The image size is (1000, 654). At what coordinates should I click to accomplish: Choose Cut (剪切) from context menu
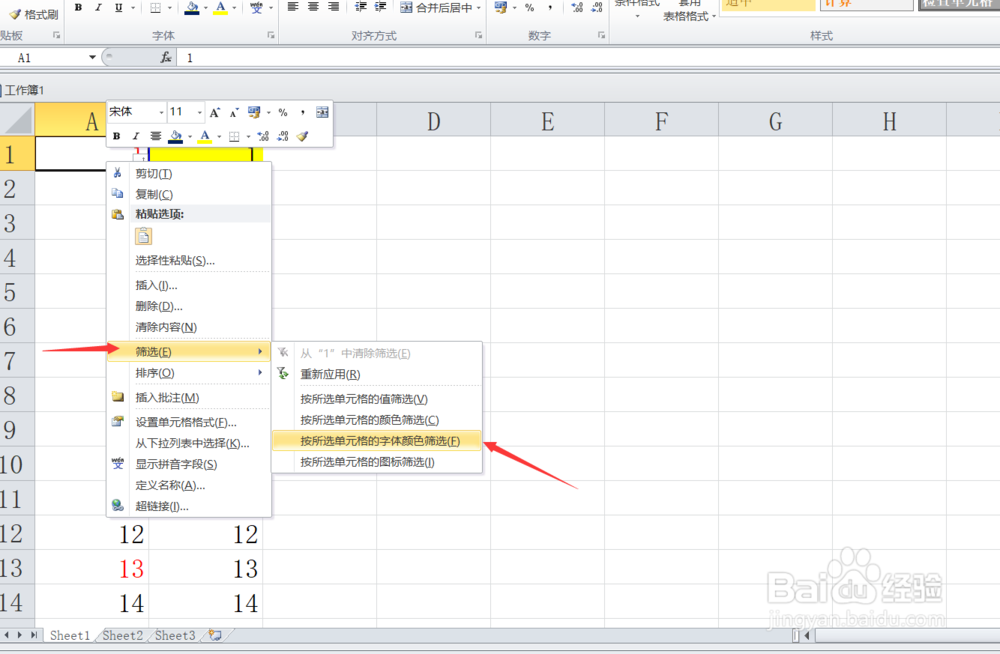coord(189,174)
